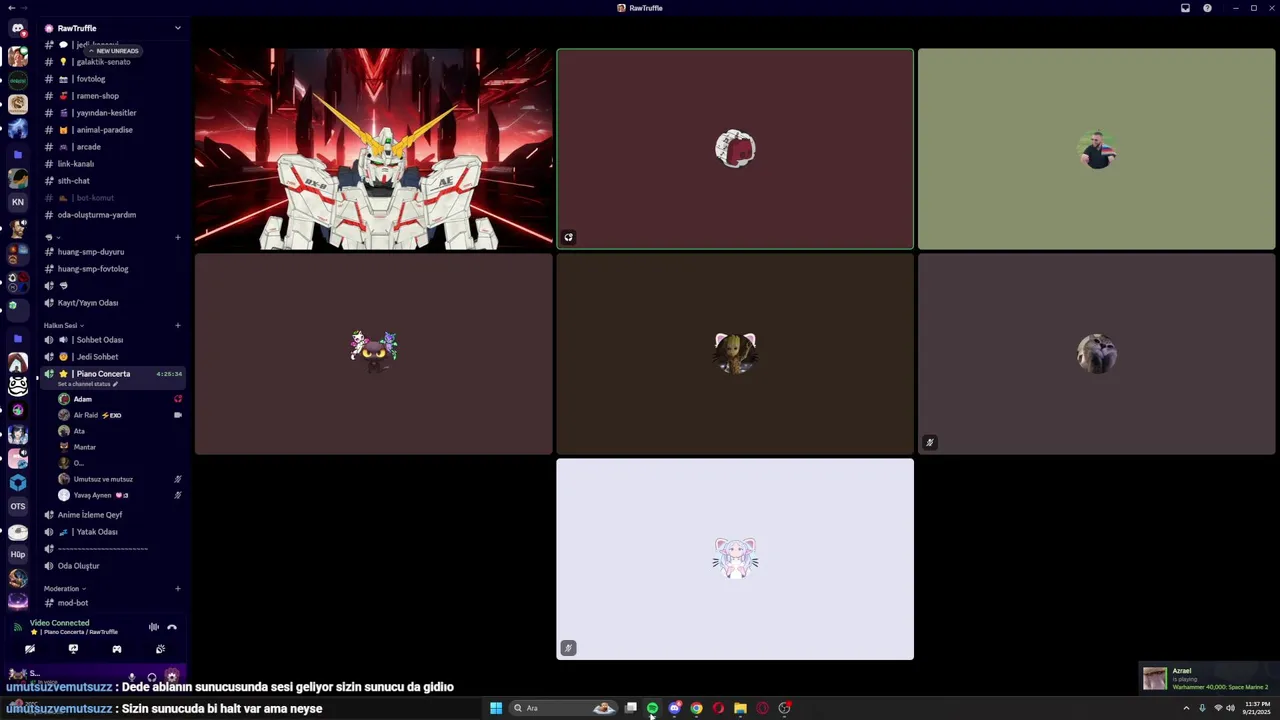
Task: Disconnect from voice with the phone icon
Action: (172, 627)
